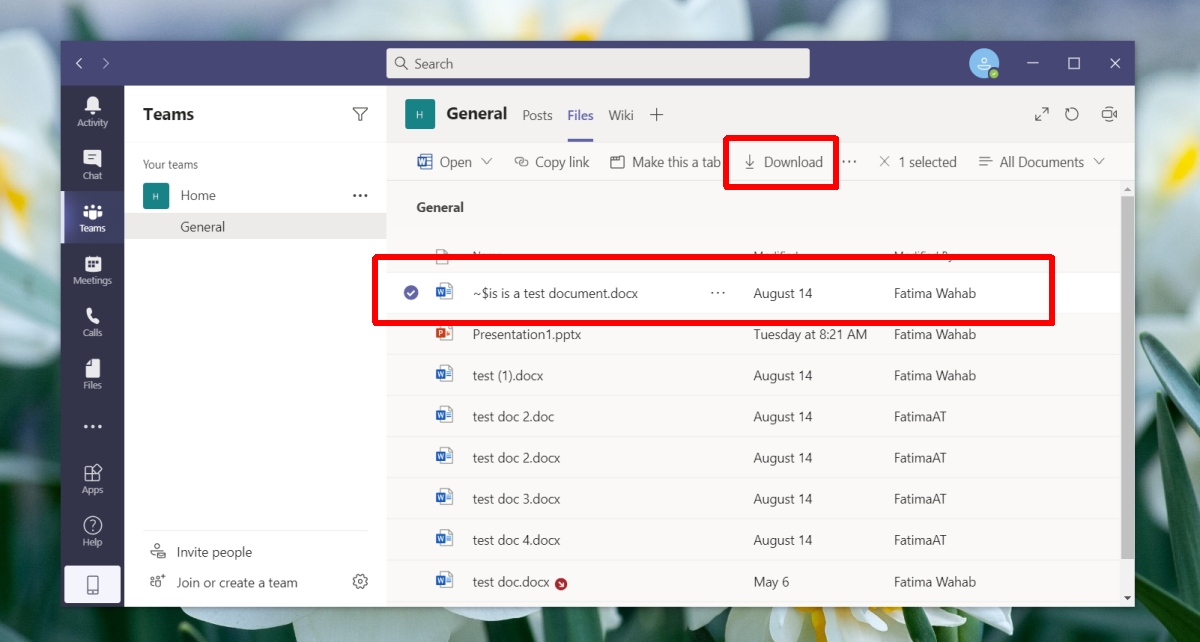Navigate back with the left arrow
This screenshot has height=642, width=1200.
[80, 63]
